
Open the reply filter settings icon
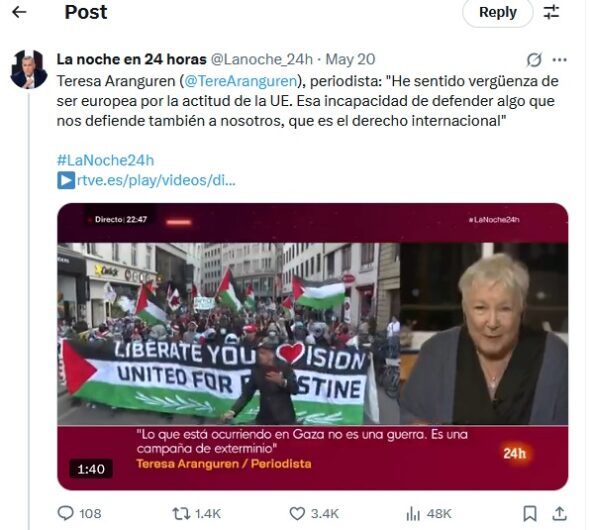tap(552, 12)
